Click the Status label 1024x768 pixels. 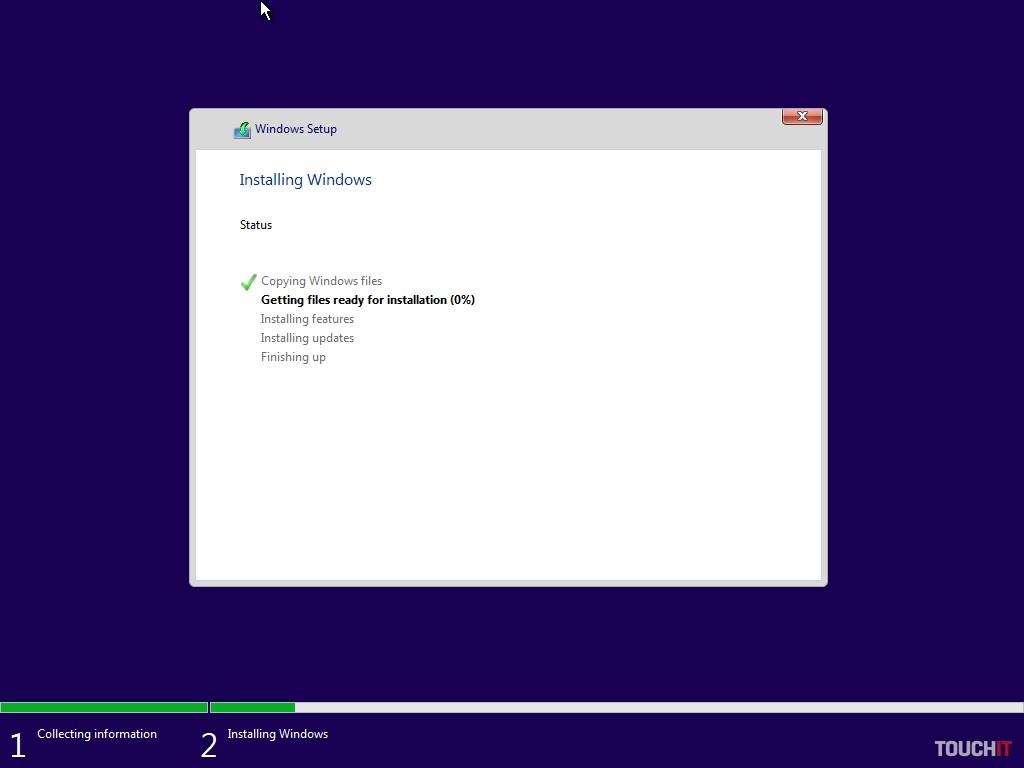(x=256, y=225)
